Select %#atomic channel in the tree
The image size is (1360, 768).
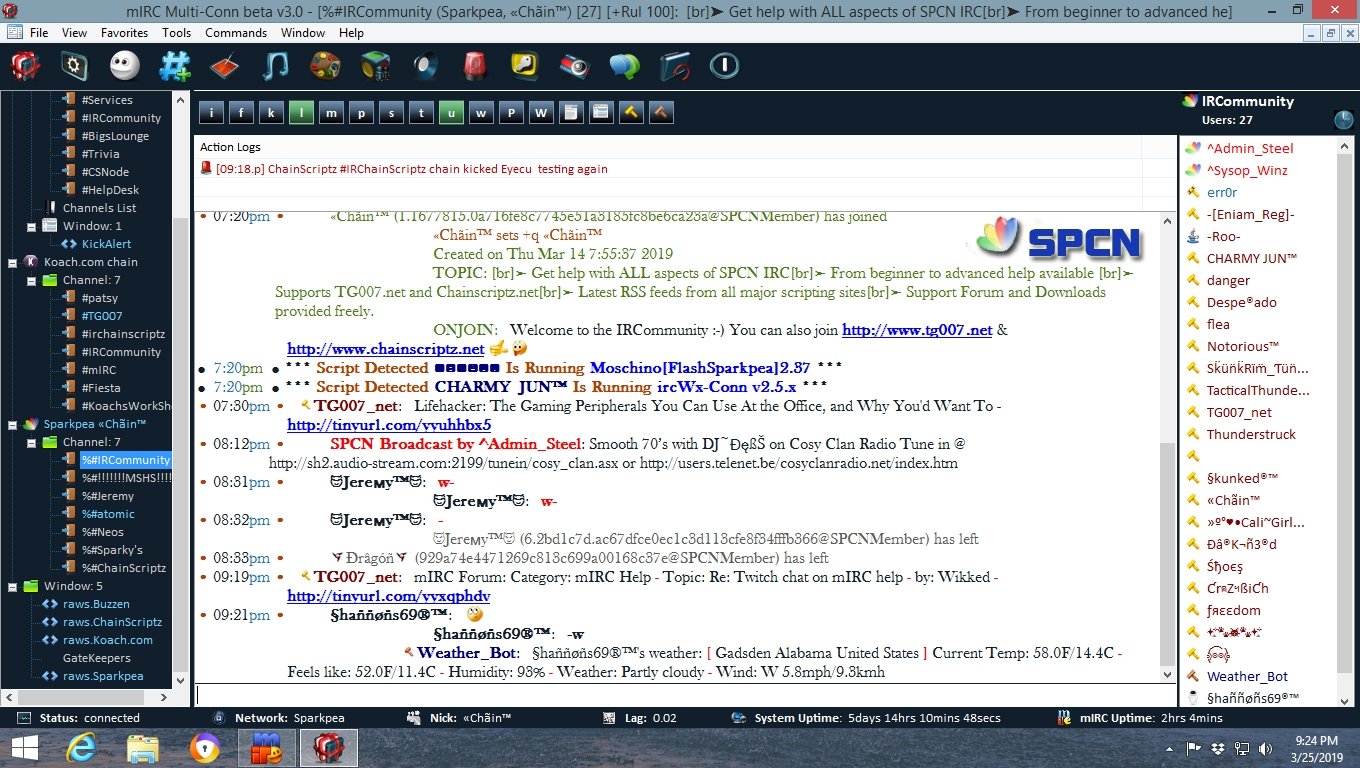pyautogui.click(x=108, y=514)
